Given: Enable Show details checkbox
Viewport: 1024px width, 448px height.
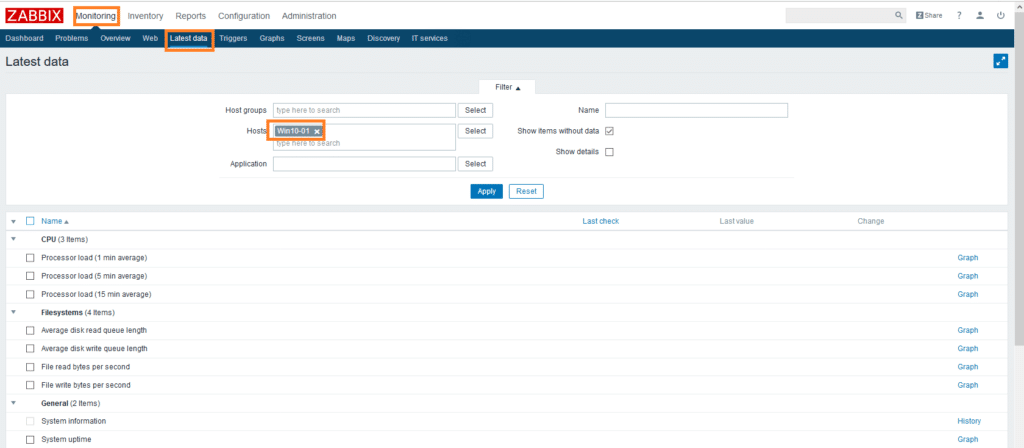Looking at the screenshot, I should (x=609, y=152).
